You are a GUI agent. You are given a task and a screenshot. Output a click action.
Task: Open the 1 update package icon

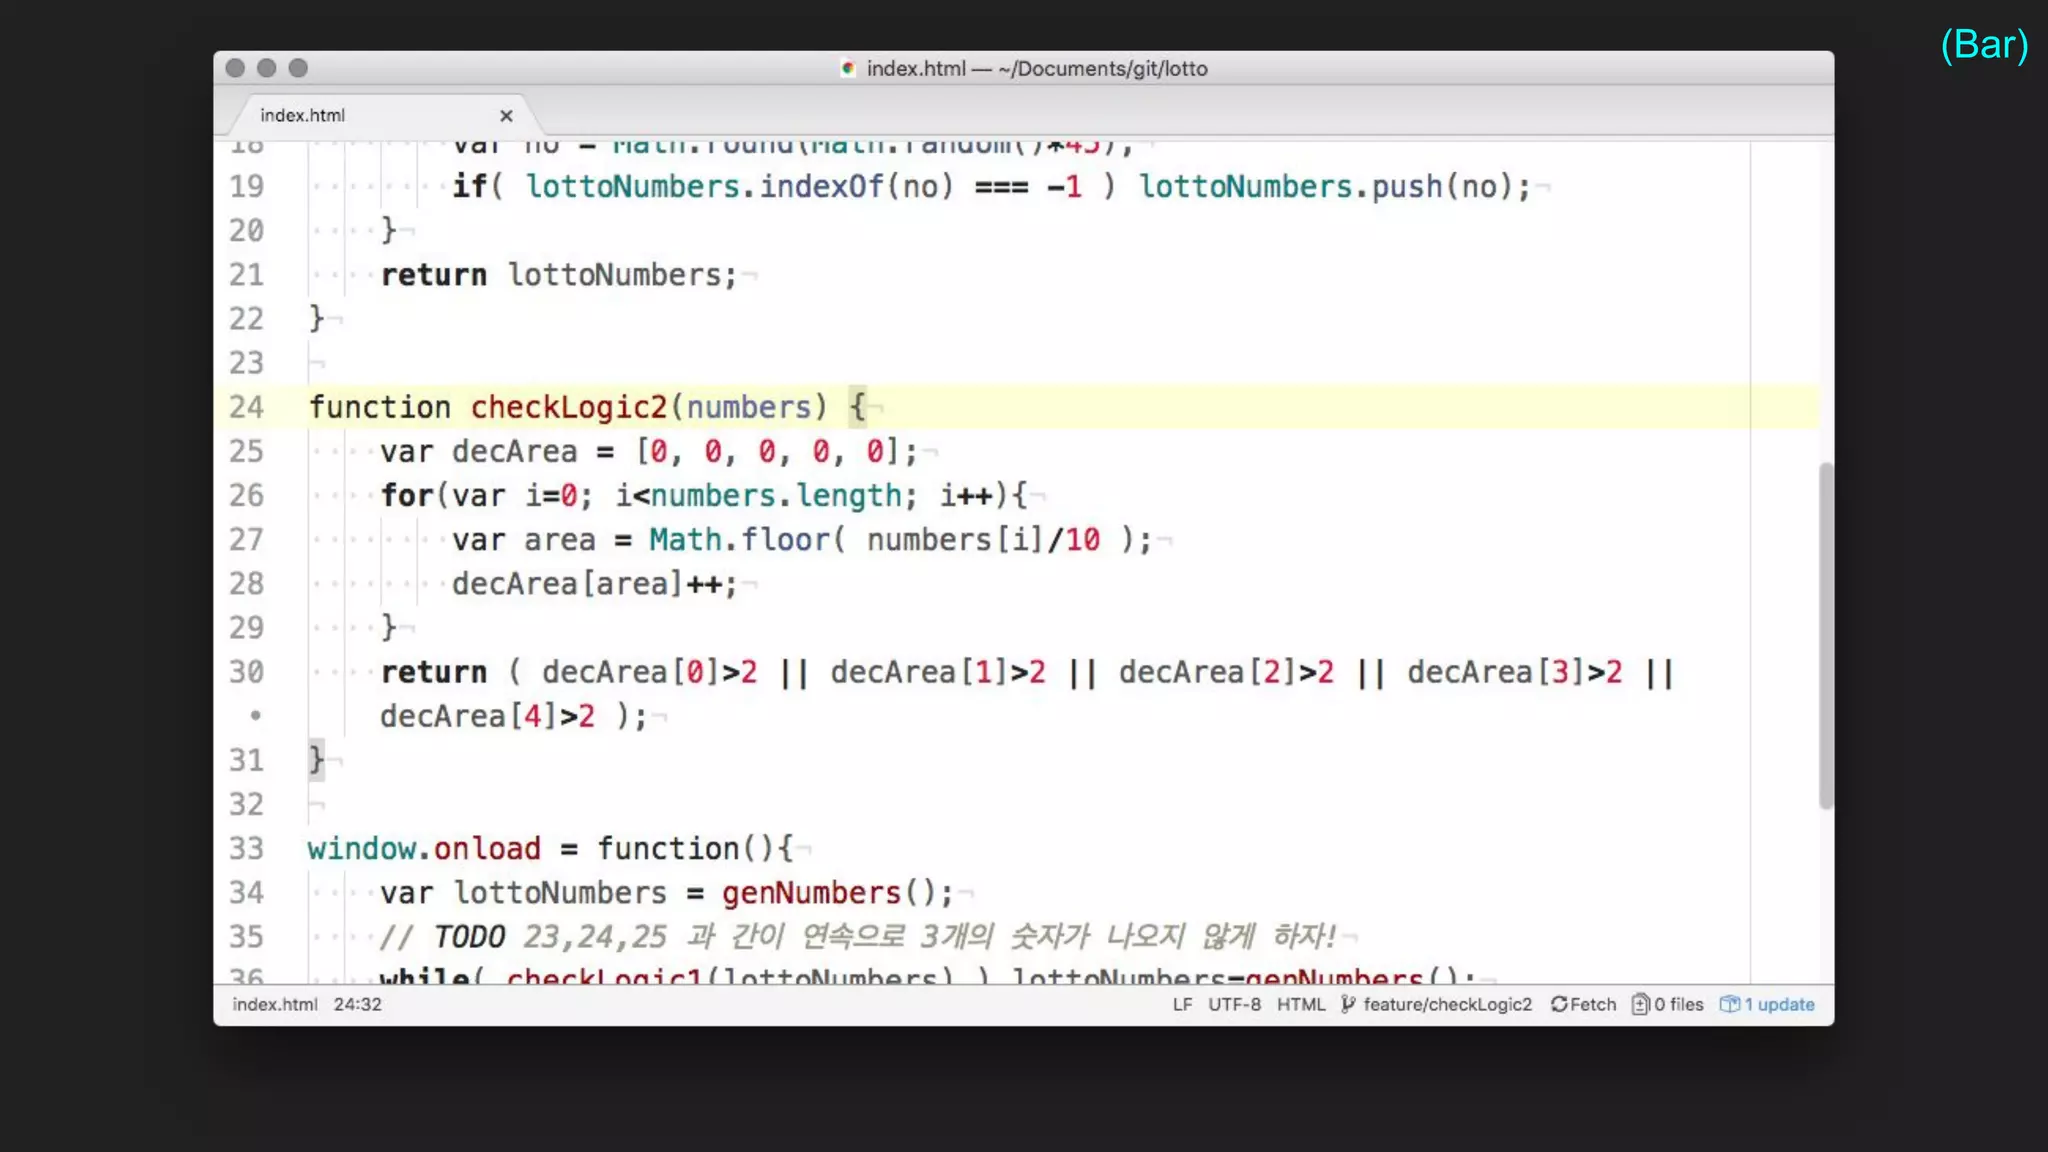(1729, 1004)
